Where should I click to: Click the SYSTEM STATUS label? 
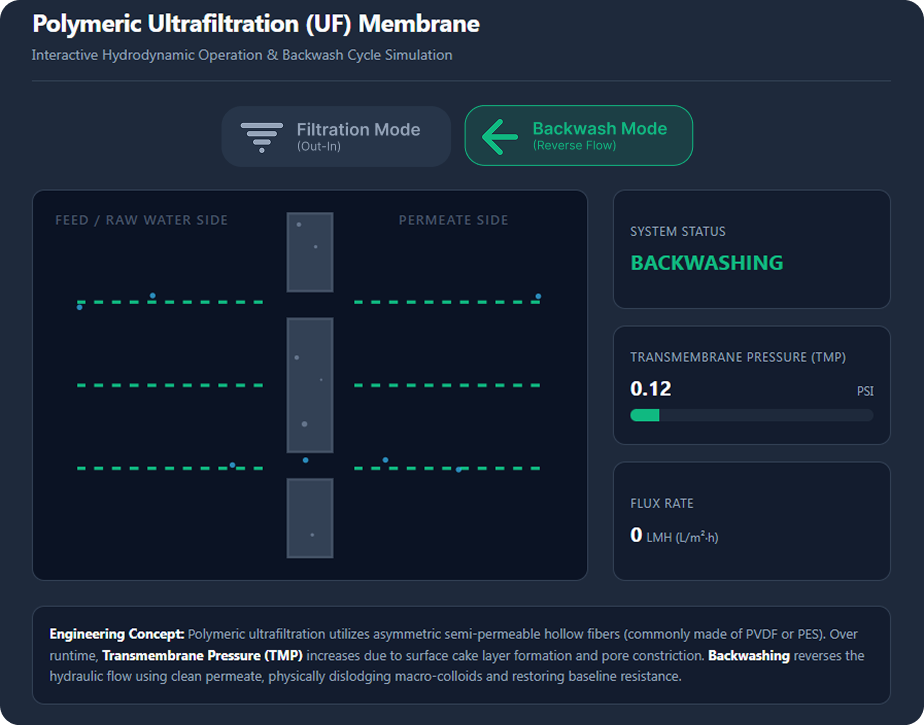click(x=678, y=232)
